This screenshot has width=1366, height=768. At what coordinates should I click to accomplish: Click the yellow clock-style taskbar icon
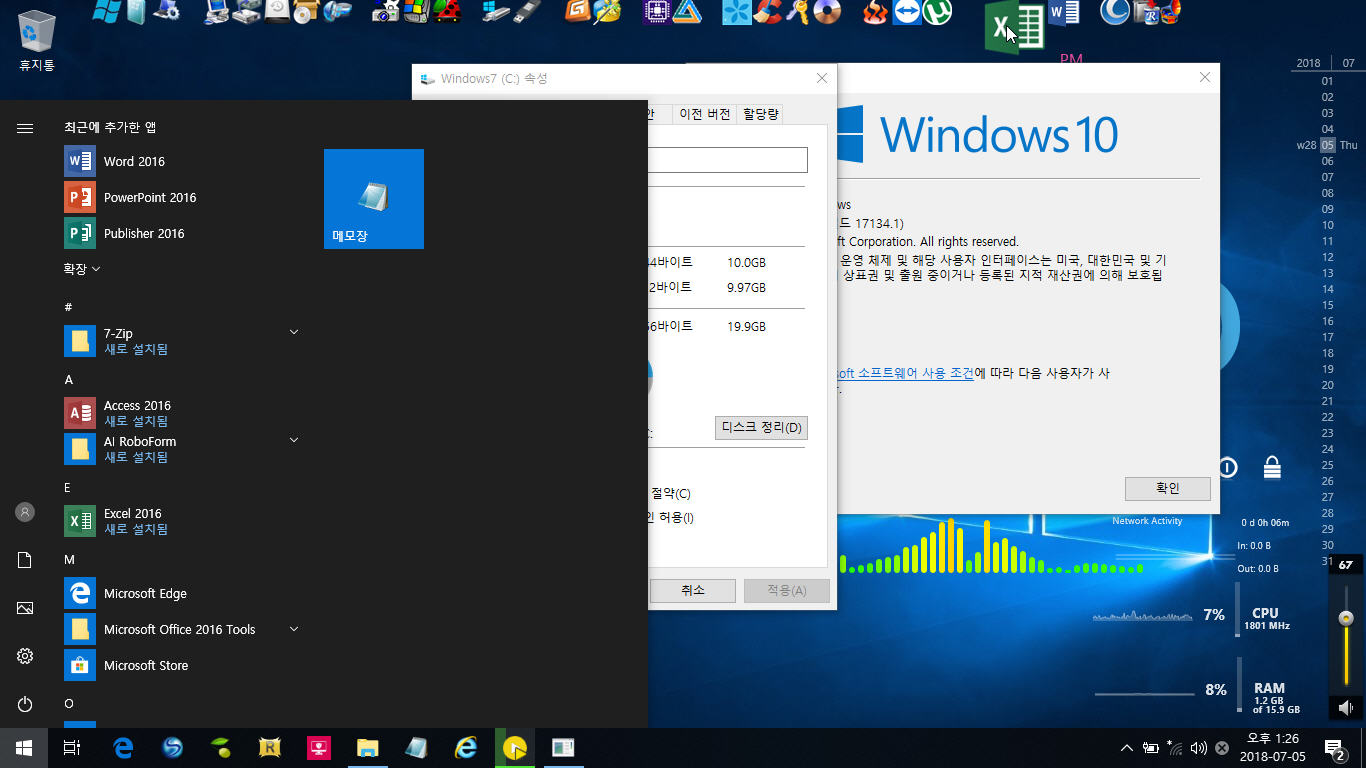pos(515,748)
